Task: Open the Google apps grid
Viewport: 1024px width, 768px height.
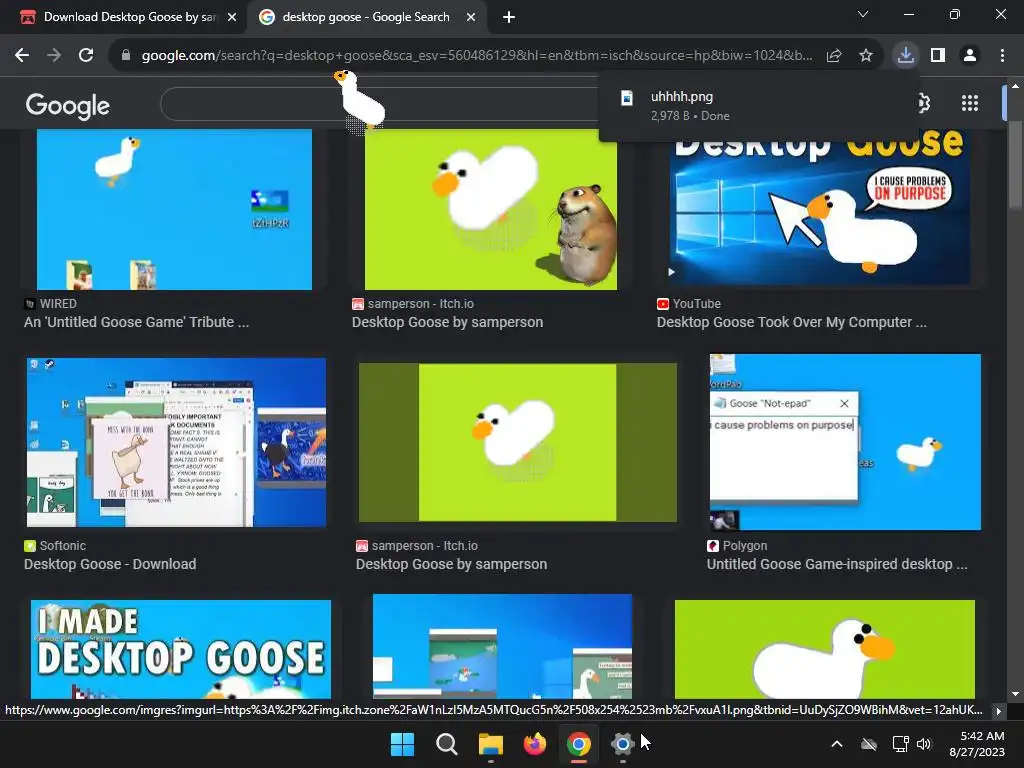Action: (970, 103)
